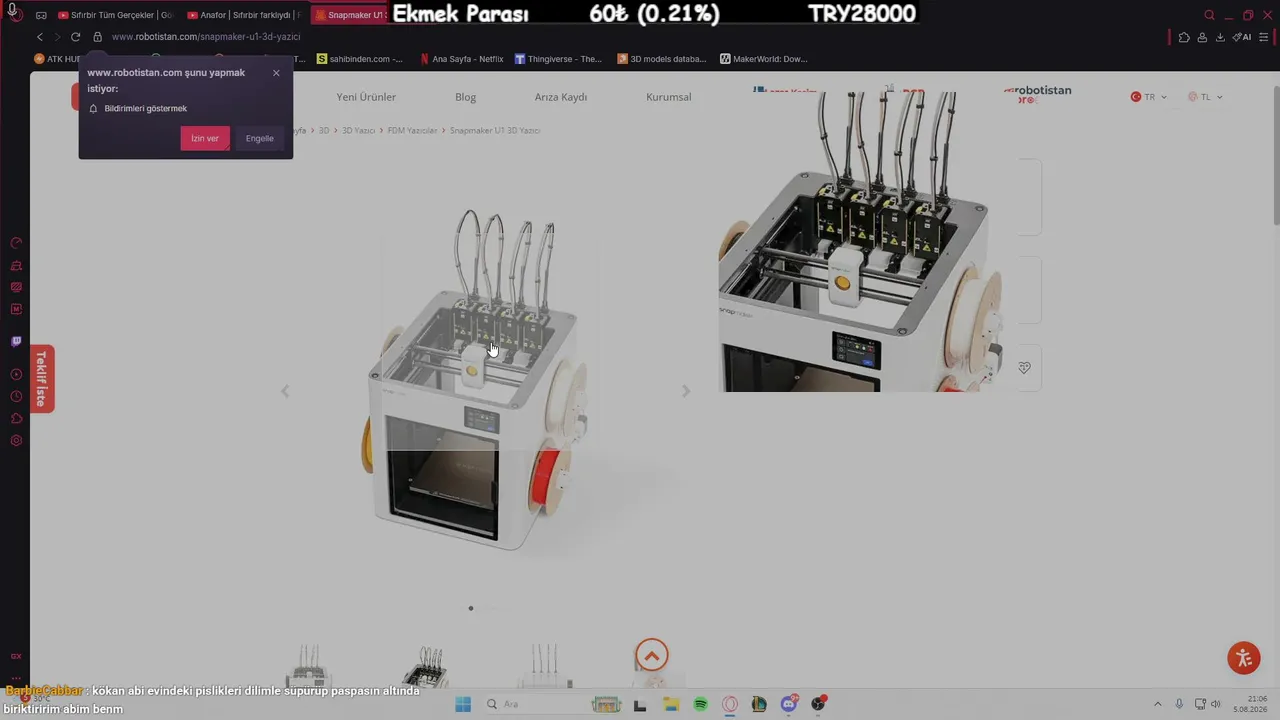Screen dimensions: 1280x720
Task: Allow notifications with the İzin ver button
Action: [205, 138]
